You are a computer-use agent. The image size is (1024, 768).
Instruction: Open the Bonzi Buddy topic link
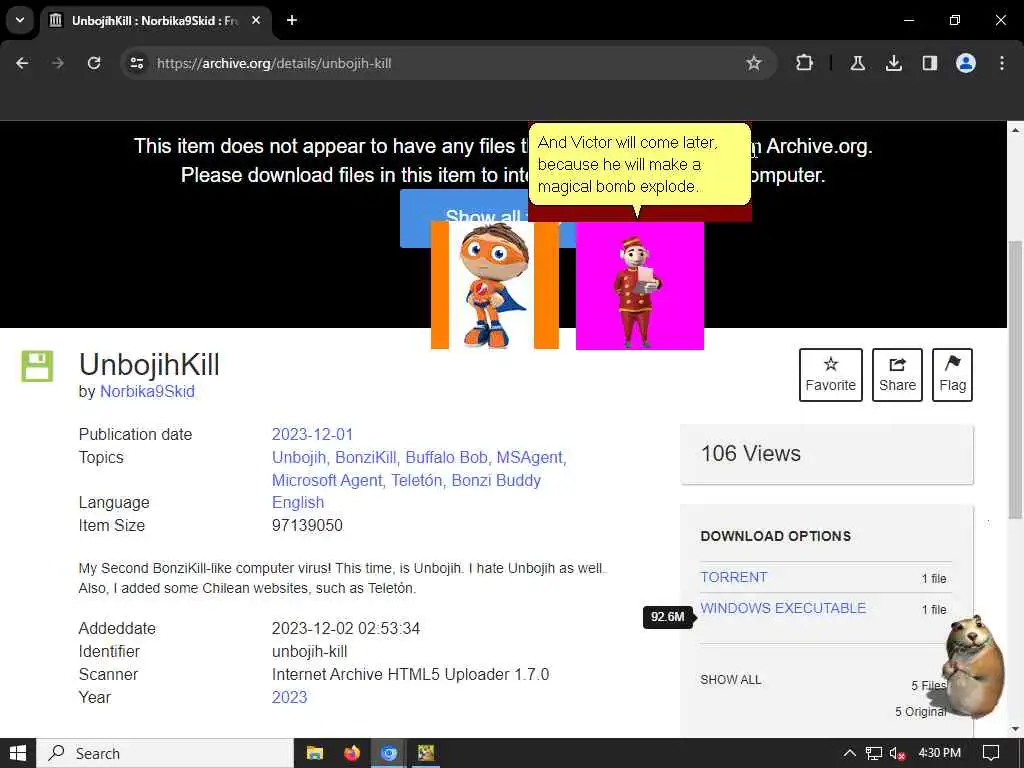(496, 480)
